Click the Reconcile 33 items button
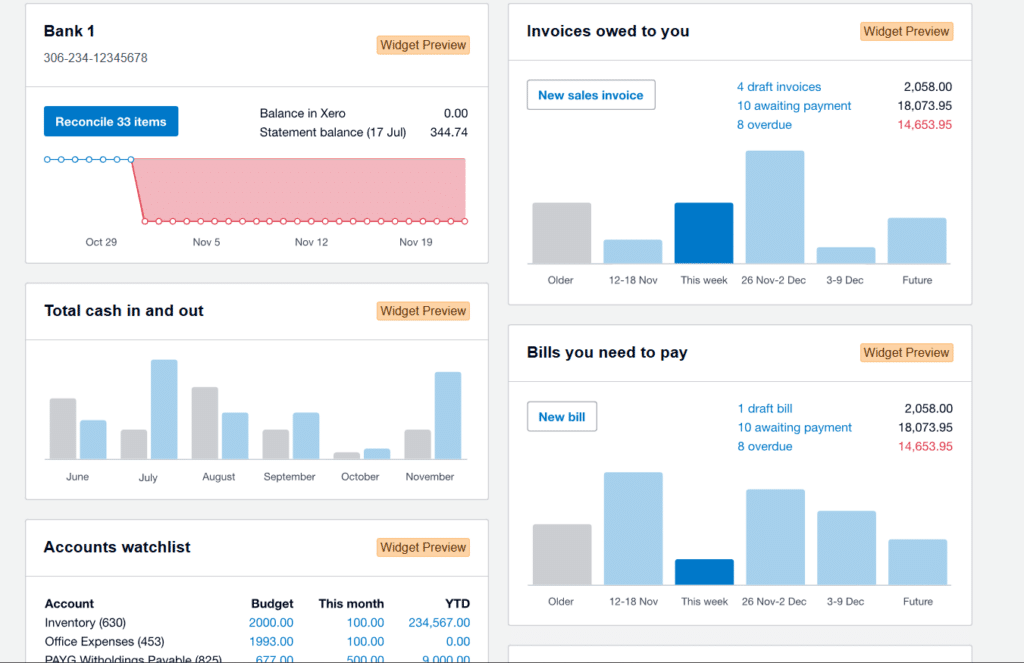Viewport: 1024px width, 663px height. (x=110, y=120)
